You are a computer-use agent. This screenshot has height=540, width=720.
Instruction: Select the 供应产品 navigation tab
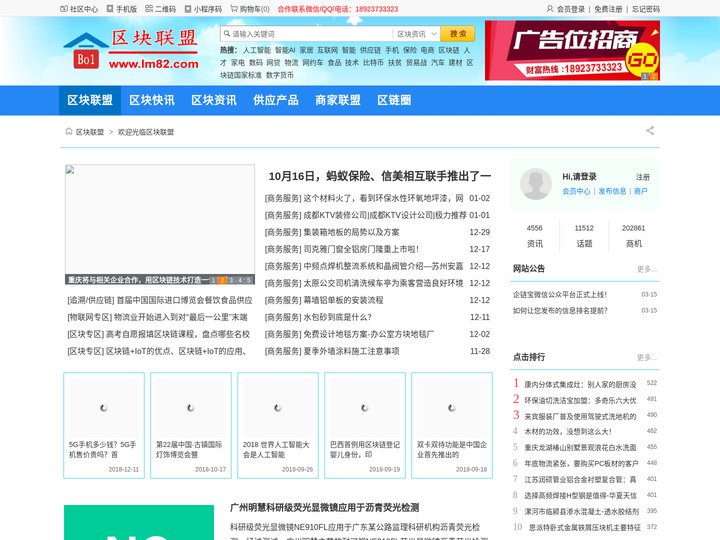coord(276,100)
